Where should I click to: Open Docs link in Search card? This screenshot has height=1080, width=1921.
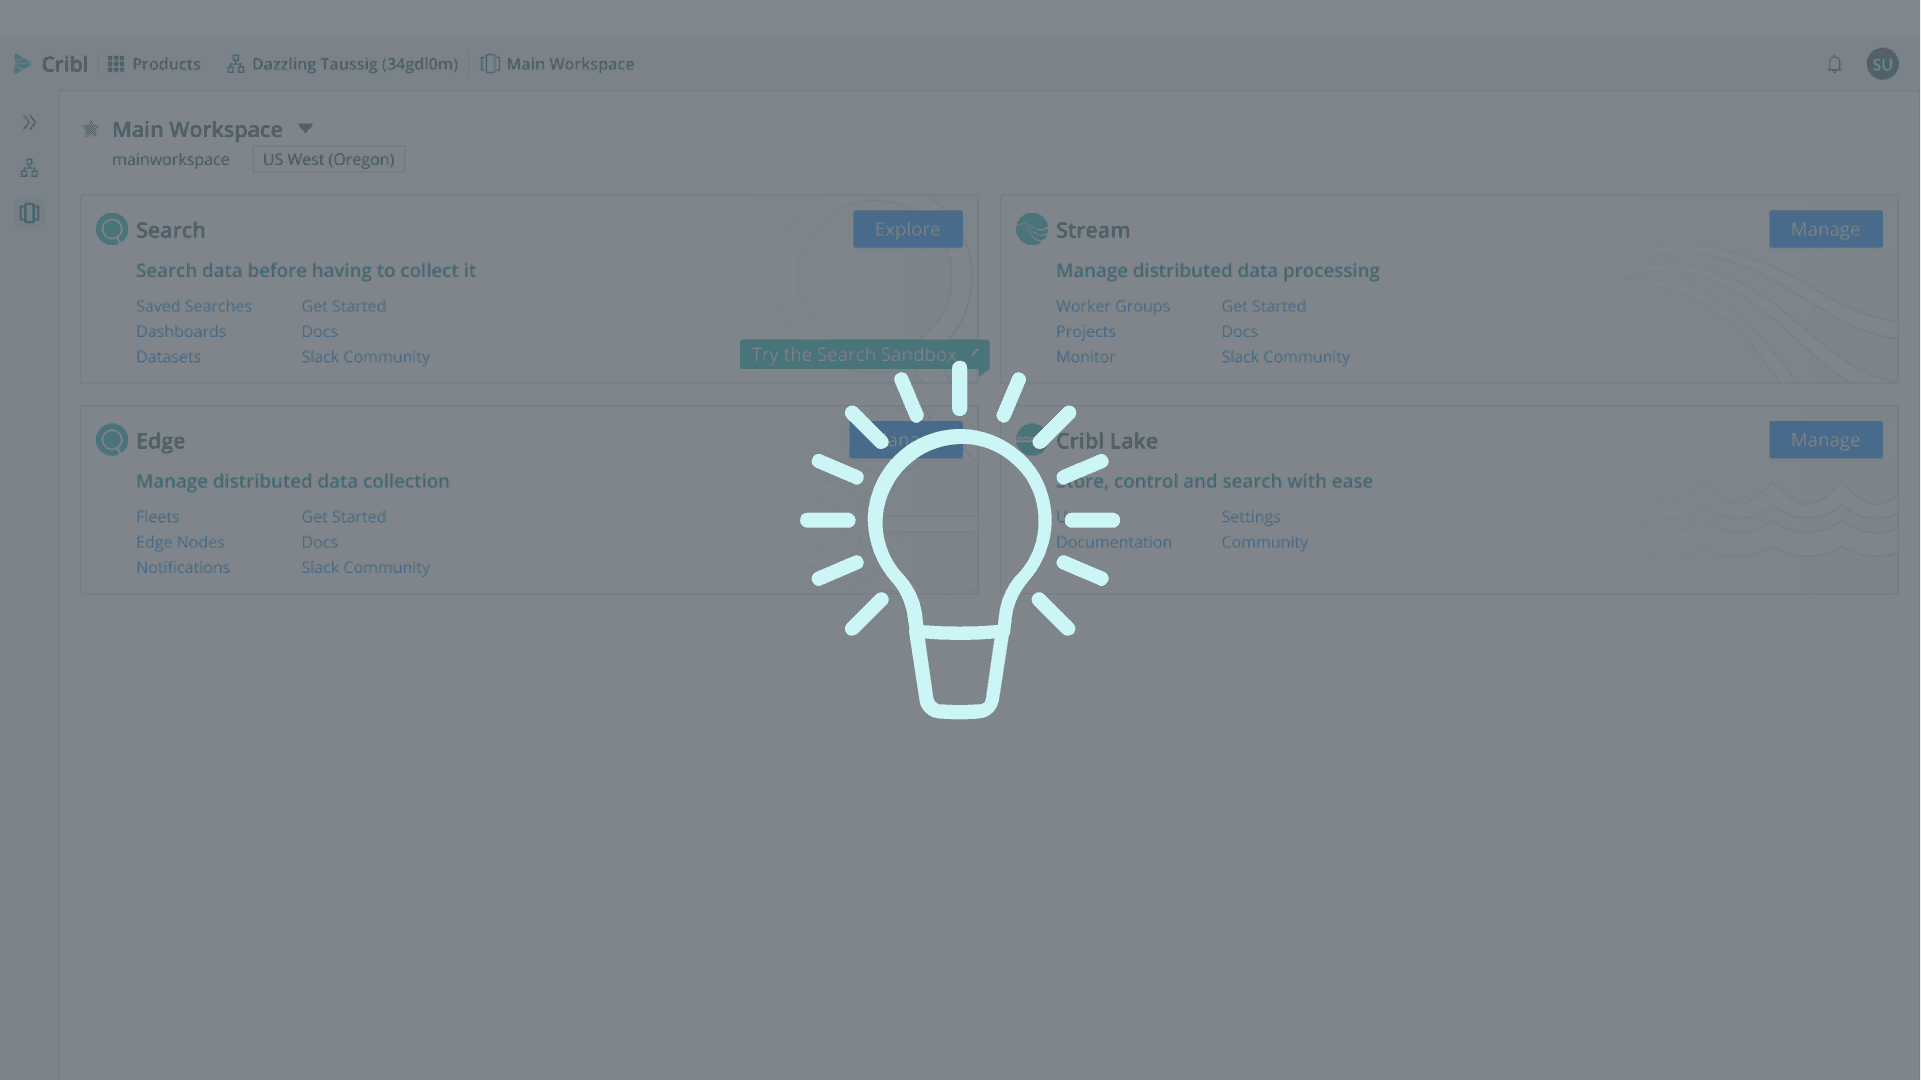319,331
